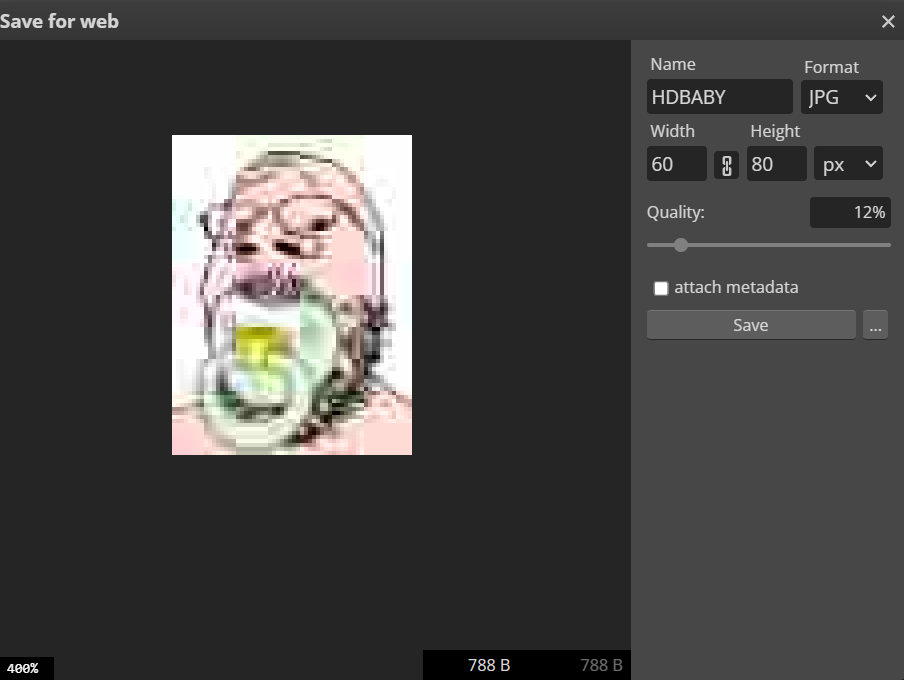
Task: Click the dimmed 788 B size readout
Action: click(x=601, y=665)
